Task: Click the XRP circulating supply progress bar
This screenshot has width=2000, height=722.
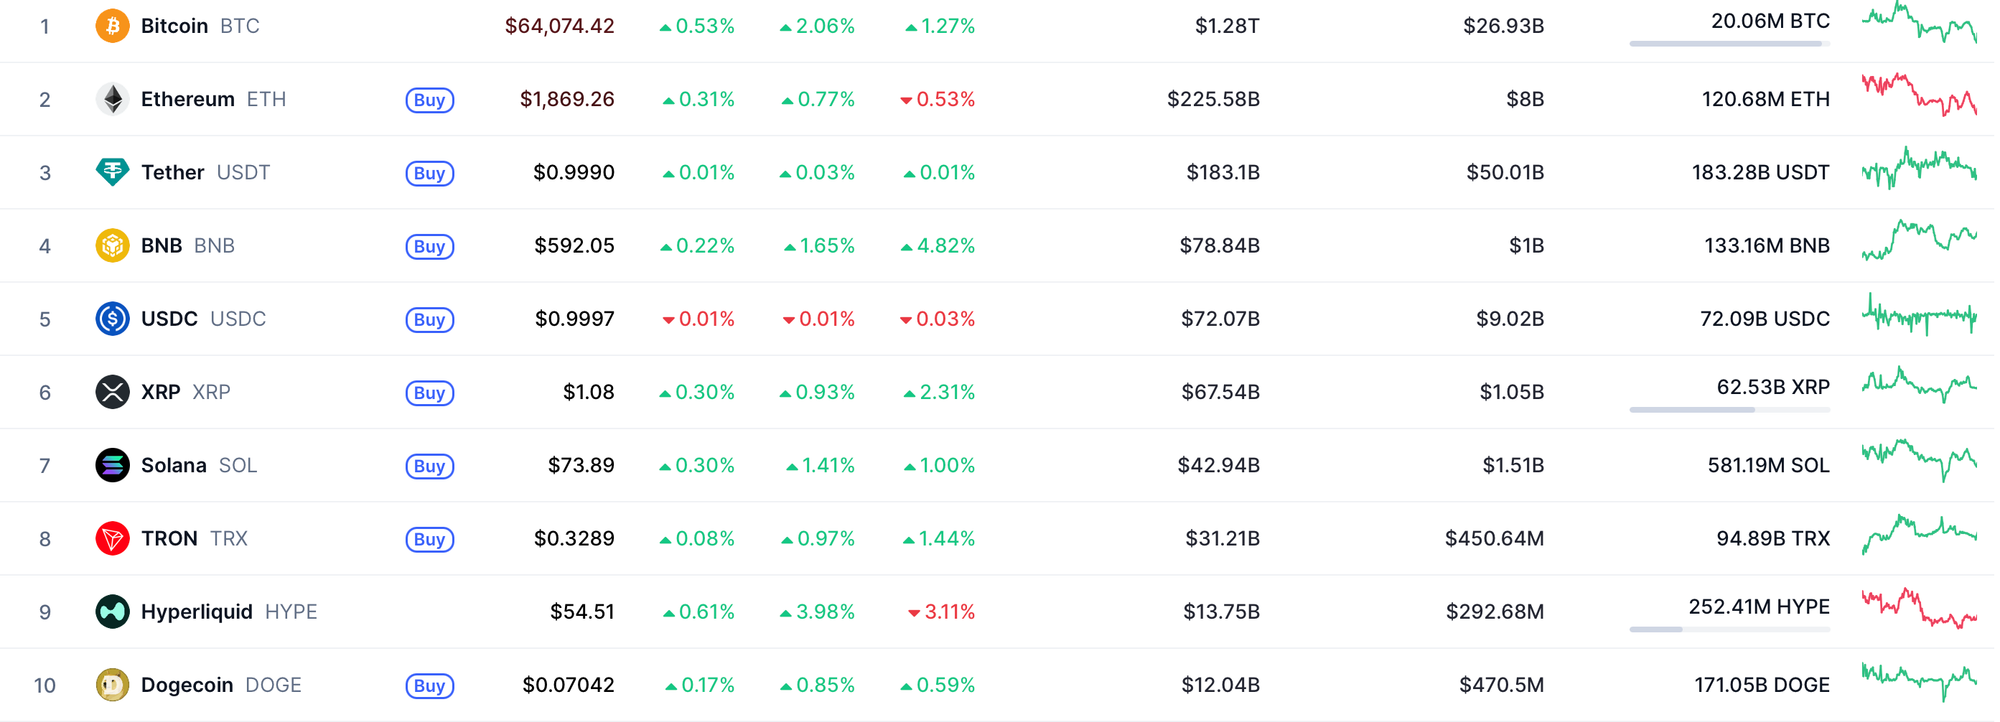Action: tap(1730, 410)
